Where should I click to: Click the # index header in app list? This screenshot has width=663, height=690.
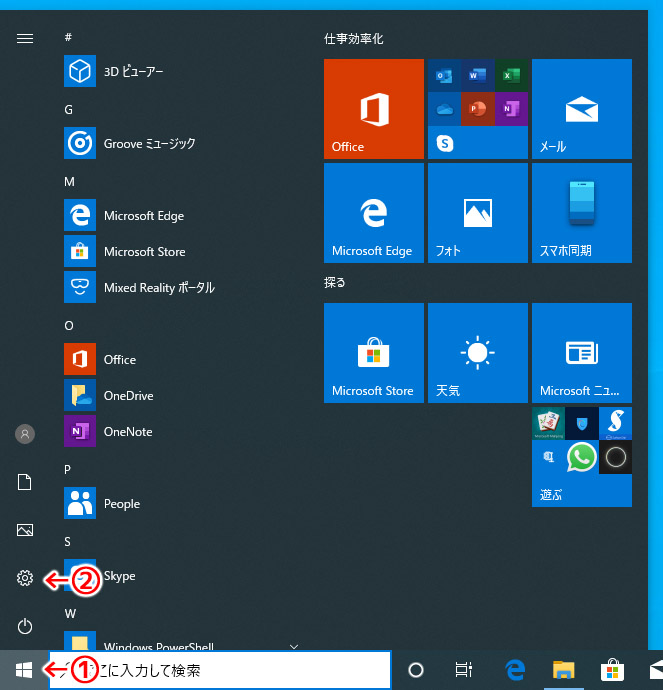tap(68, 37)
